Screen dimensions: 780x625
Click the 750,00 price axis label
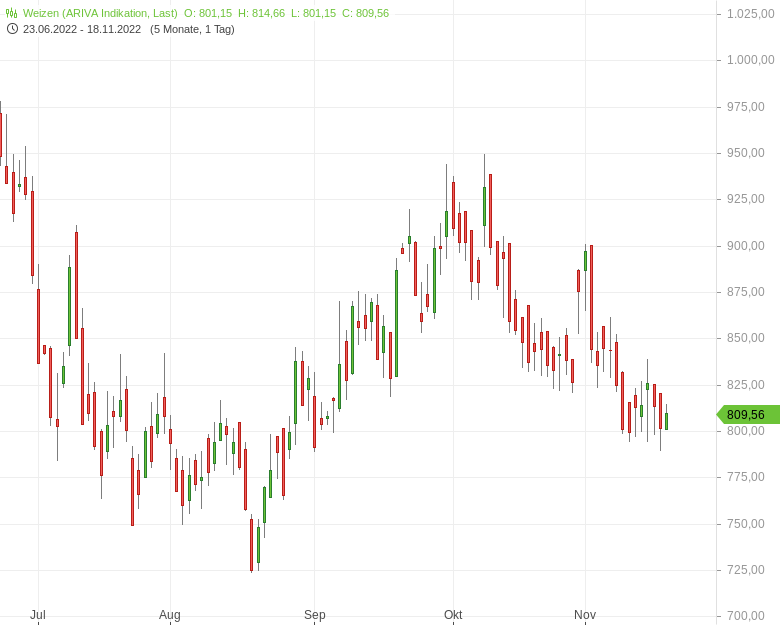coord(746,524)
